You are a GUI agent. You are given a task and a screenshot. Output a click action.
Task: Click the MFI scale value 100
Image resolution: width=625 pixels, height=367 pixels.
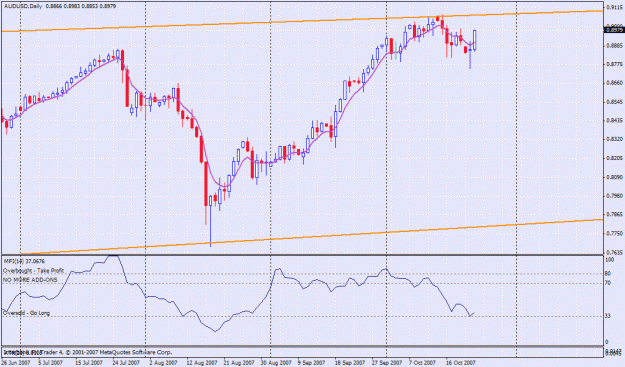pos(610,259)
